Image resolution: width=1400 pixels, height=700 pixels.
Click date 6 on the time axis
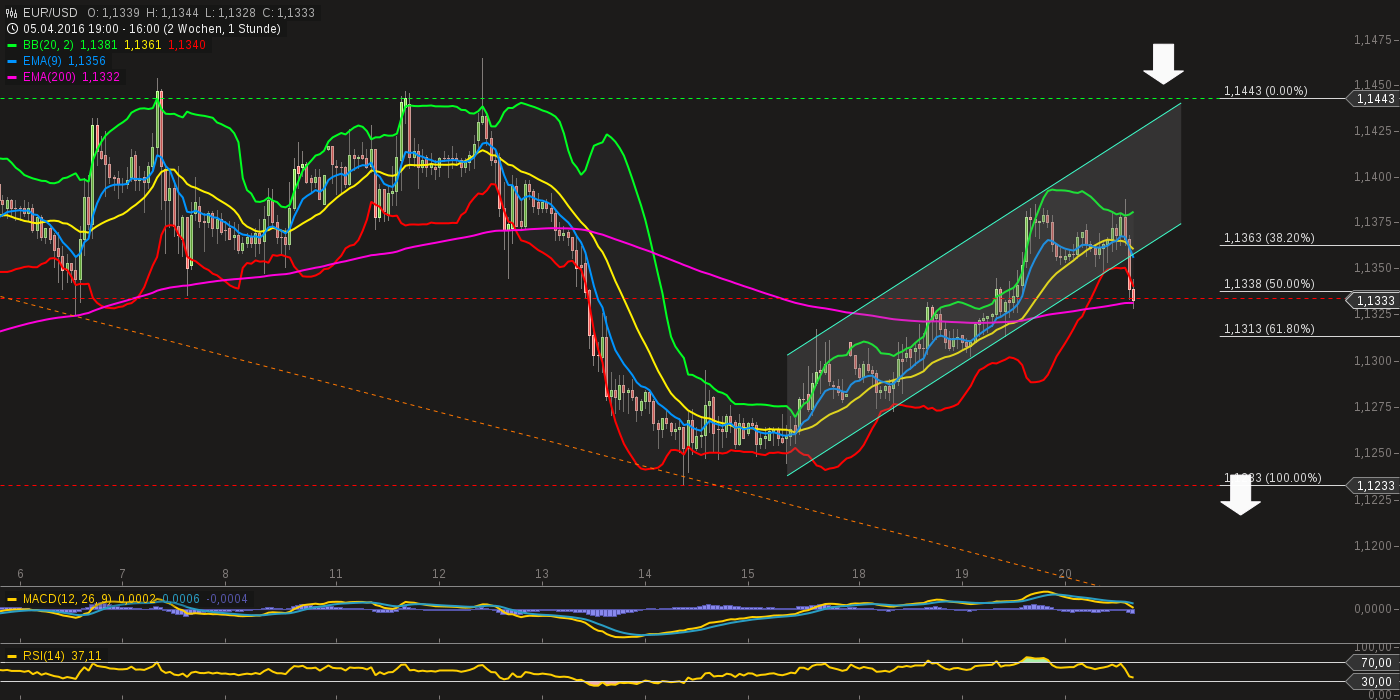coord(20,574)
